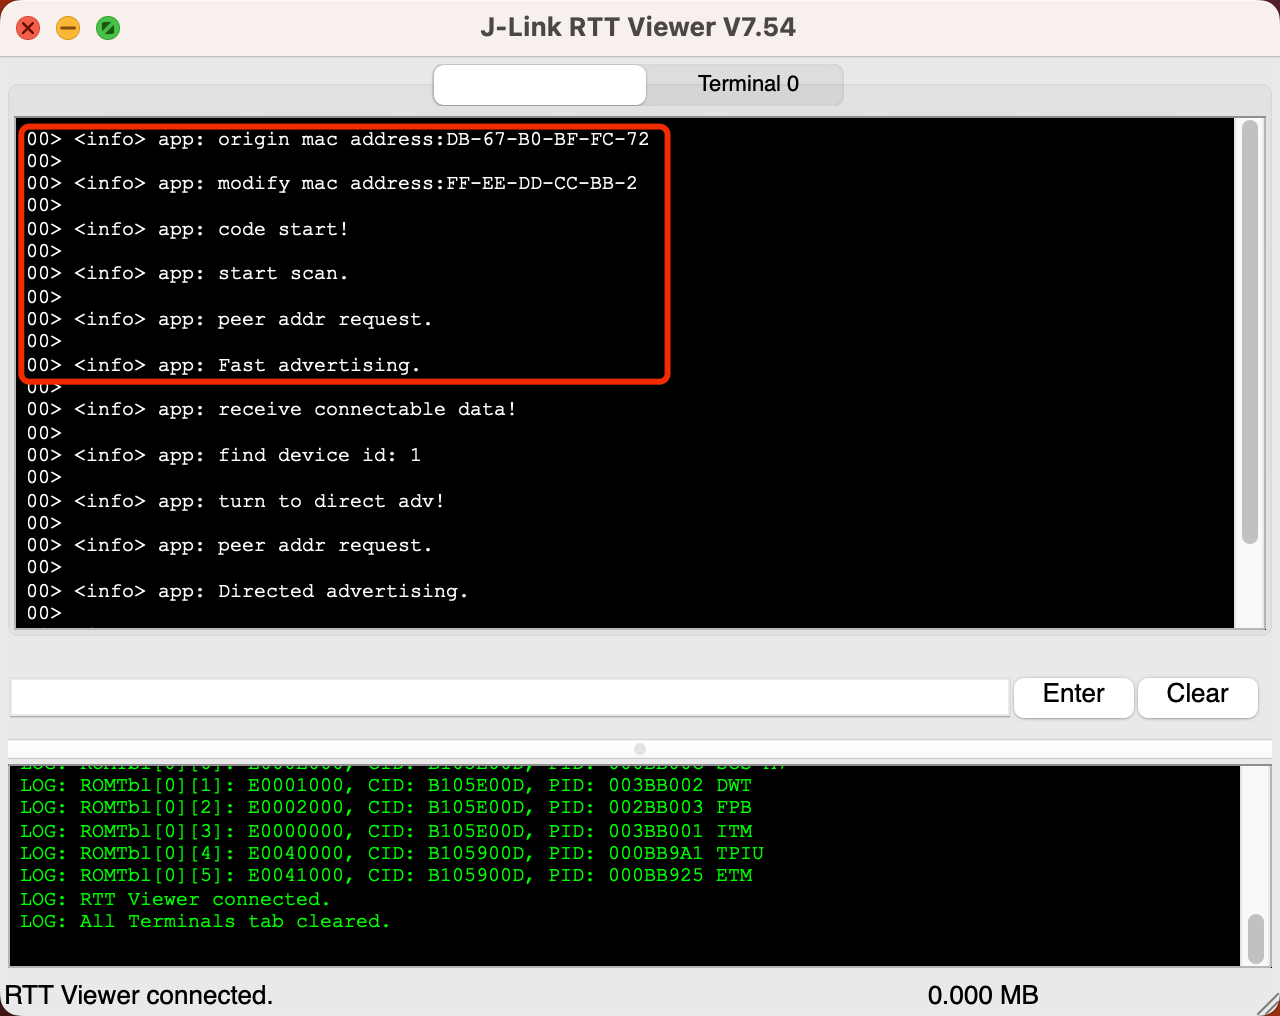Viewport: 1280px width, 1016px height.
Task: Switch to the Terminal 0 tab
Action: pos(746,84)
